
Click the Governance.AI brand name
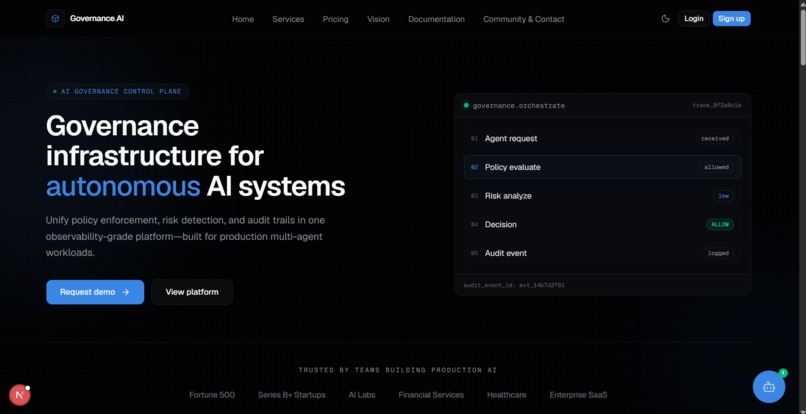(x=97, y=19)
